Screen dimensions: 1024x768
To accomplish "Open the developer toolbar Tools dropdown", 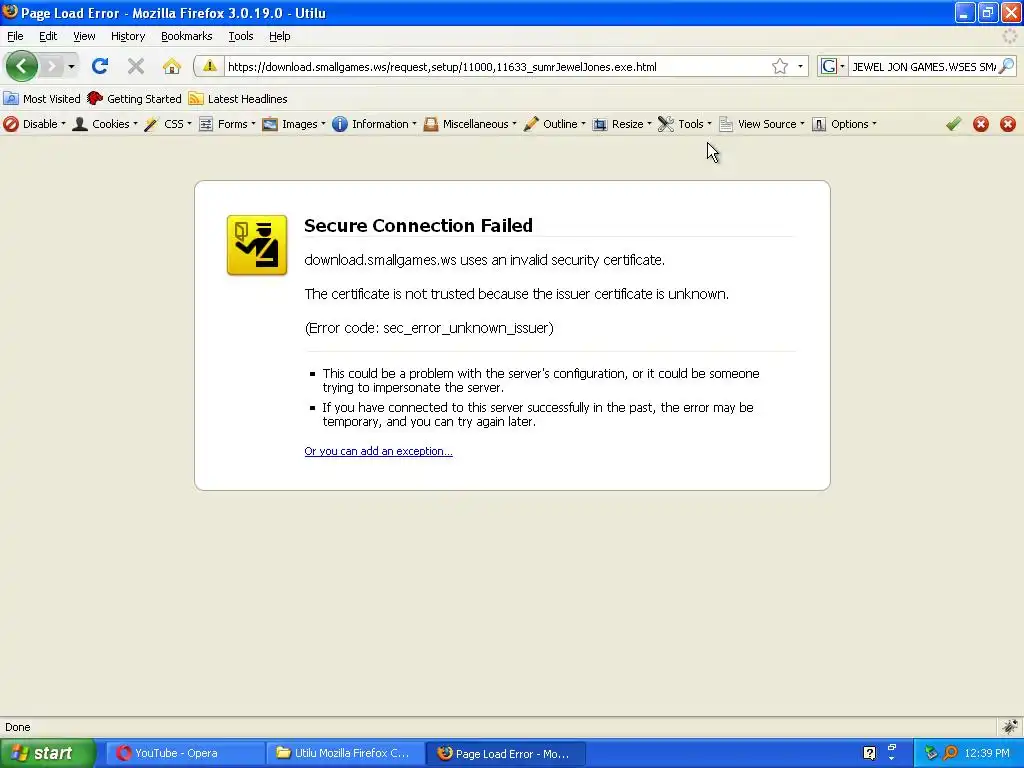I will coord(685,124).
